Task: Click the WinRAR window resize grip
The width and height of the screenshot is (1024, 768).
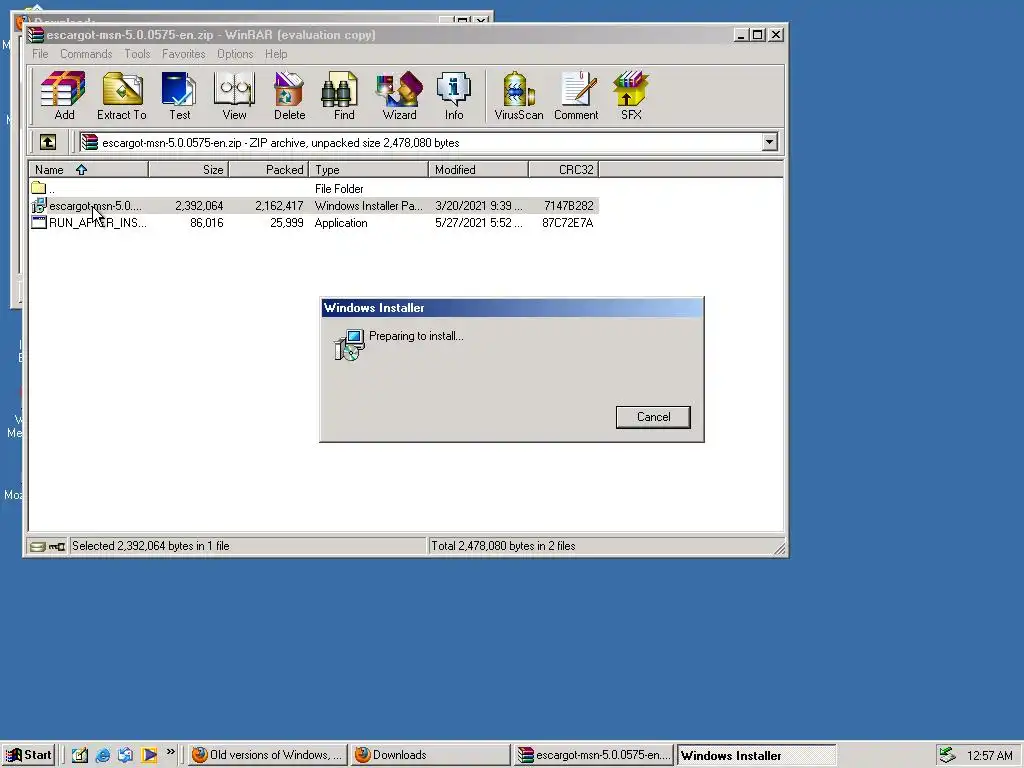Action: (780, 549)
